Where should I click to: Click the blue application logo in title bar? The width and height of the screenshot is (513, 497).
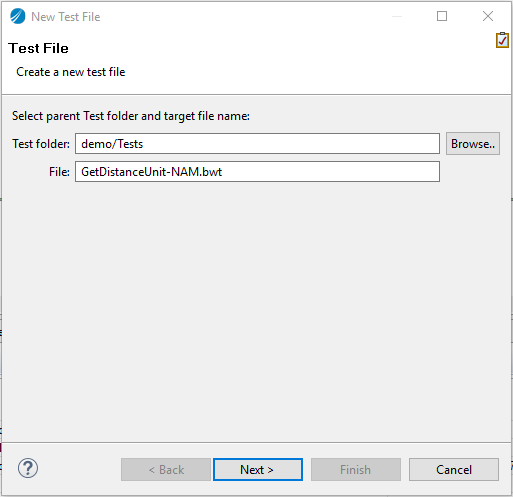click(x=18, y=16)
